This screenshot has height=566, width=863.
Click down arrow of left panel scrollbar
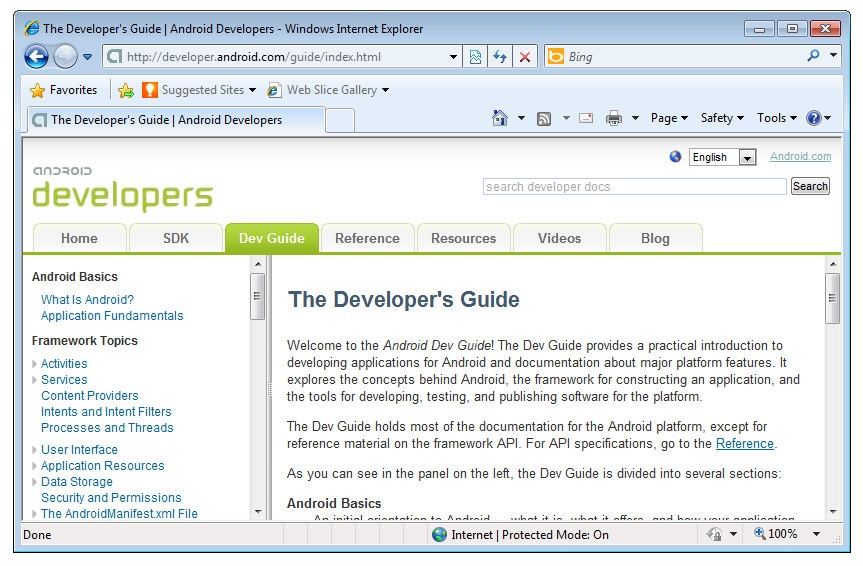[258, 511]
